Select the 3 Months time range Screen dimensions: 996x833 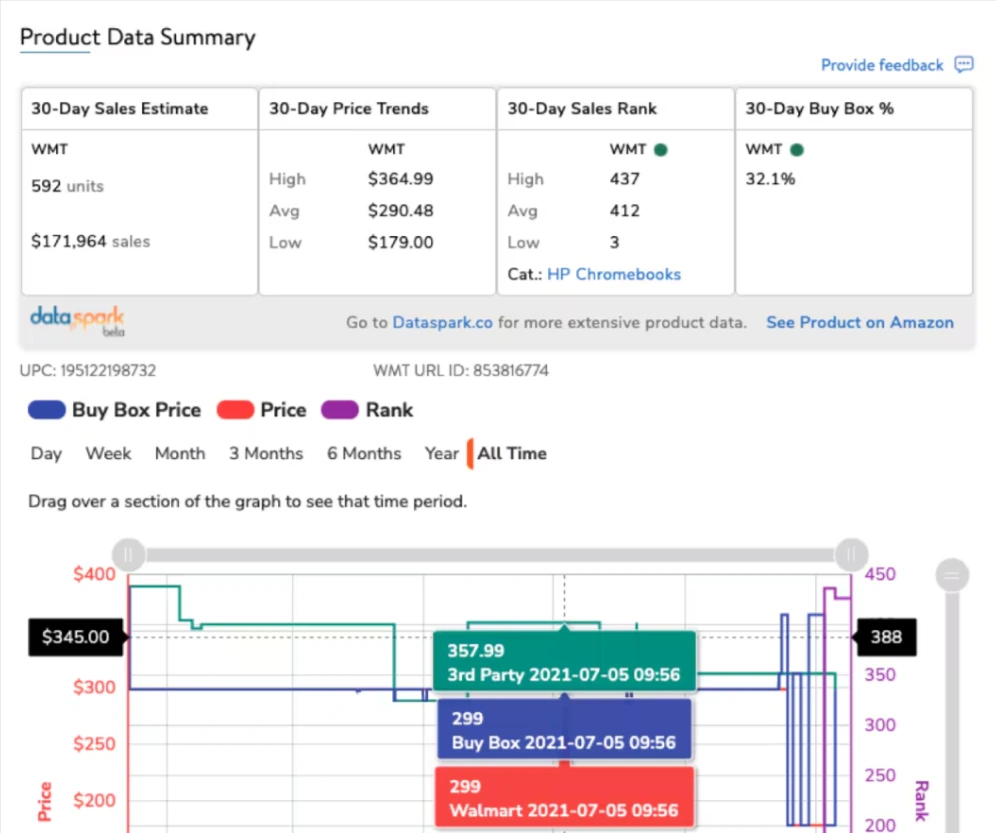pos(266,454)
